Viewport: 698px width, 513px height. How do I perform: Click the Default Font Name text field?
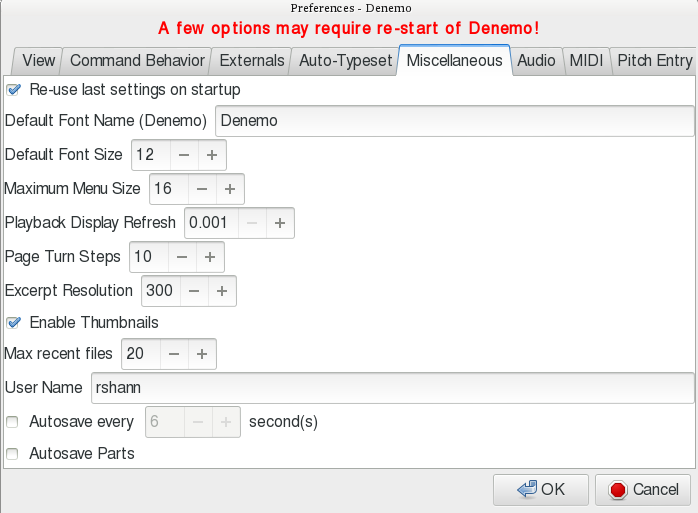(454, 121)
